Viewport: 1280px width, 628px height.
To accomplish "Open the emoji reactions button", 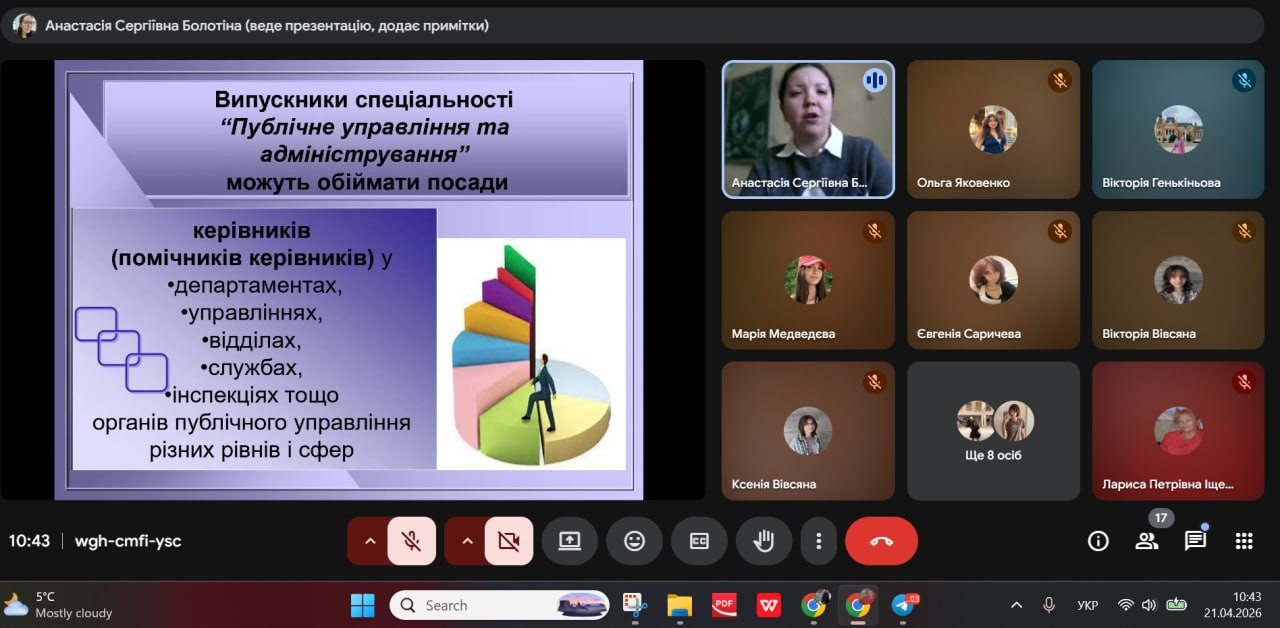I will tap(634, 541).
